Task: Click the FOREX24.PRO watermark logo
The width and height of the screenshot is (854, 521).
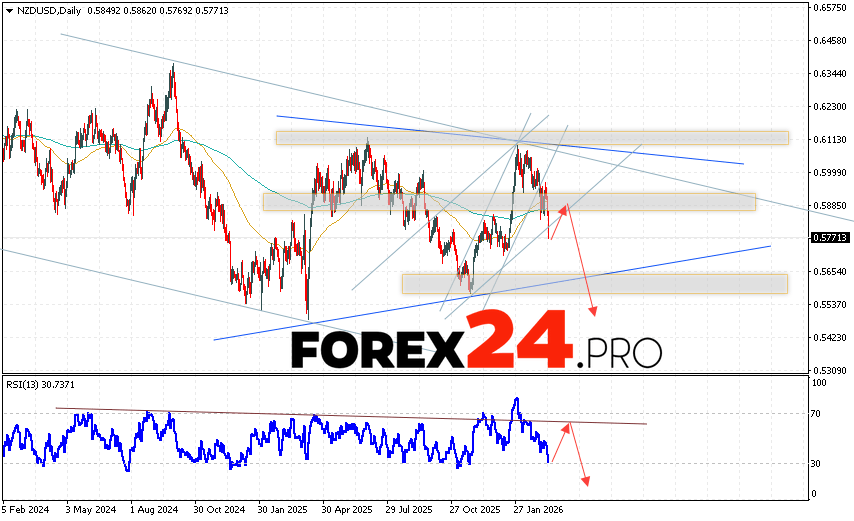Action: coord(476,343)
